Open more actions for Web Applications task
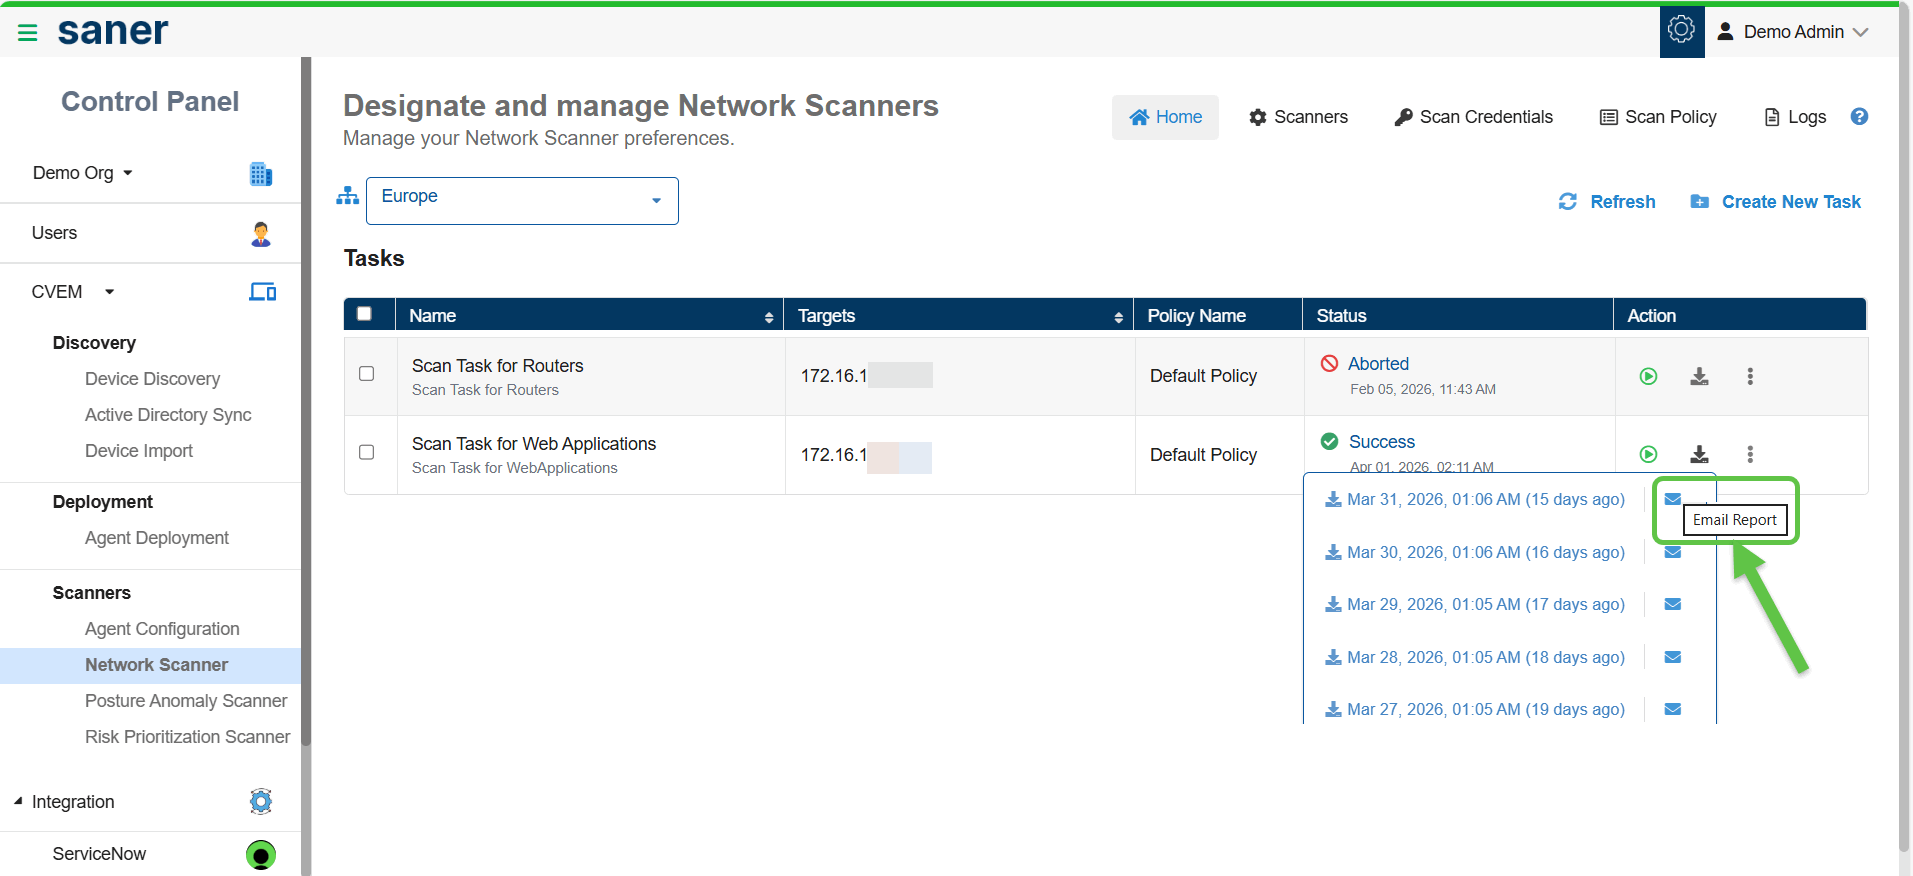 pyautogui.click(x=1750, y=454)
